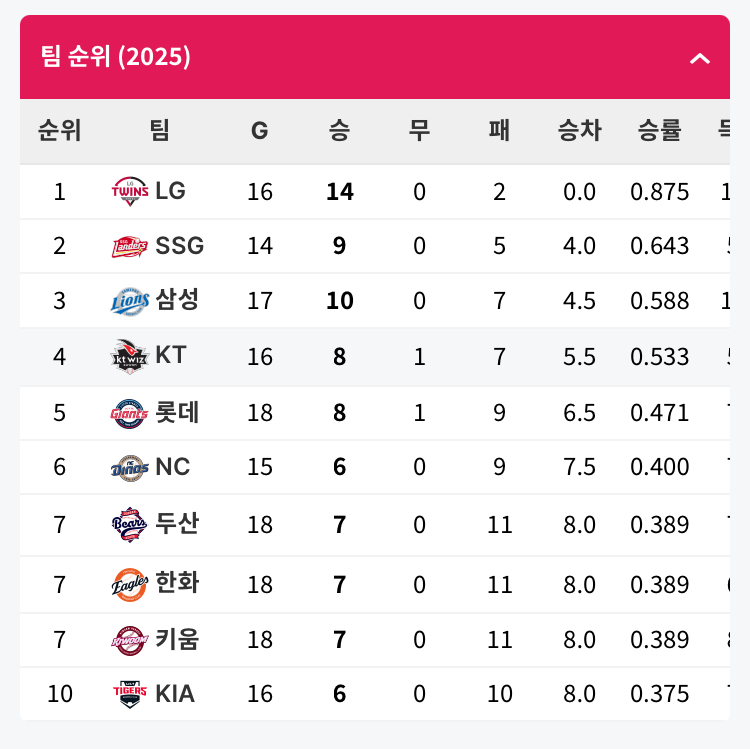Click the 팀 순위 (2025) title text

(x=115, y=57)
